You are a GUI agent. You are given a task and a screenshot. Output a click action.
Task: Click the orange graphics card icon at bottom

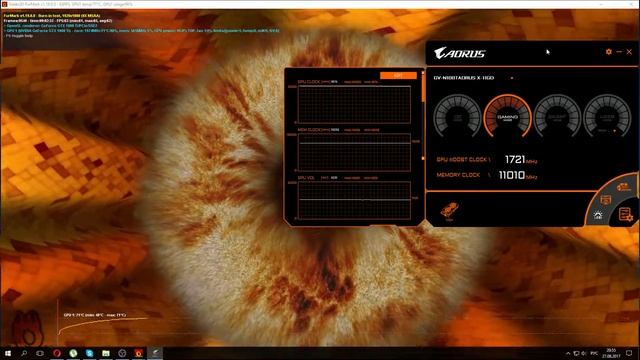[449, 211]
